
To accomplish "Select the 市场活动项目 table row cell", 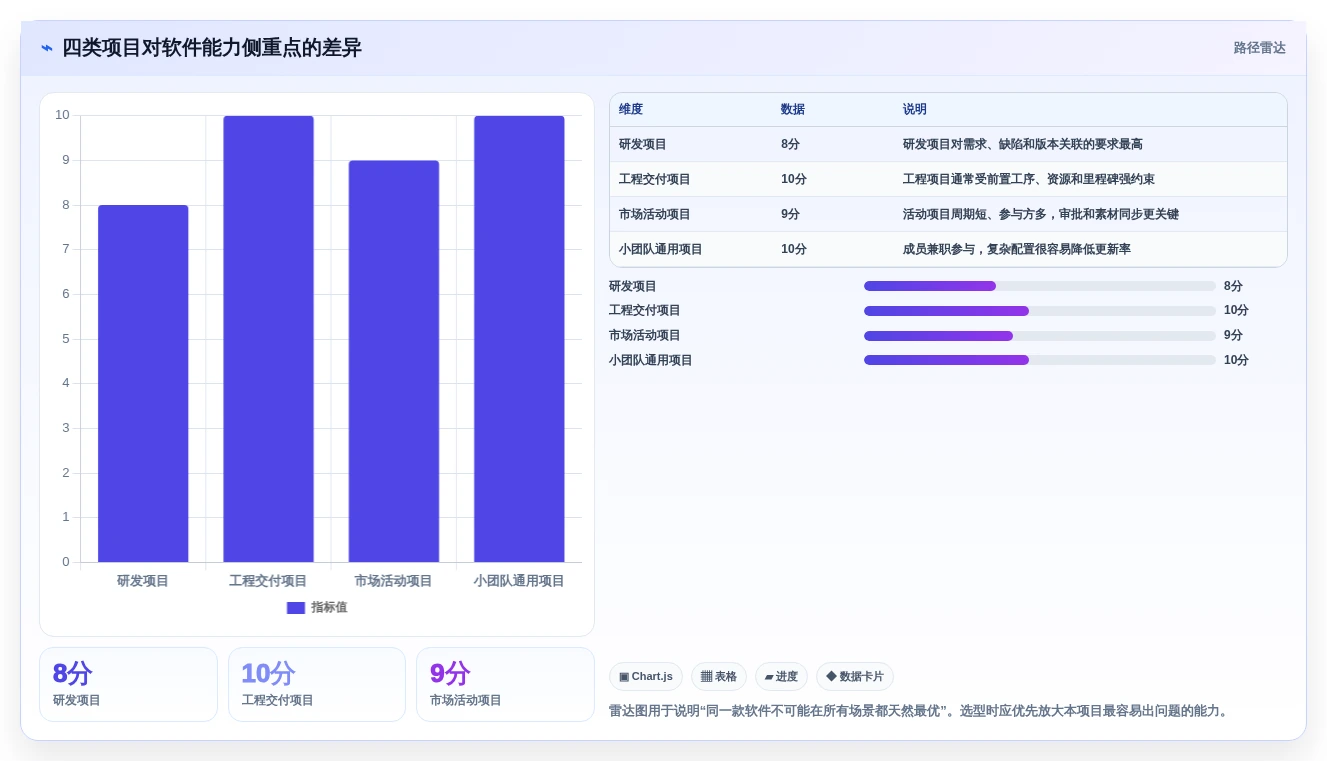I will (655, 214).
